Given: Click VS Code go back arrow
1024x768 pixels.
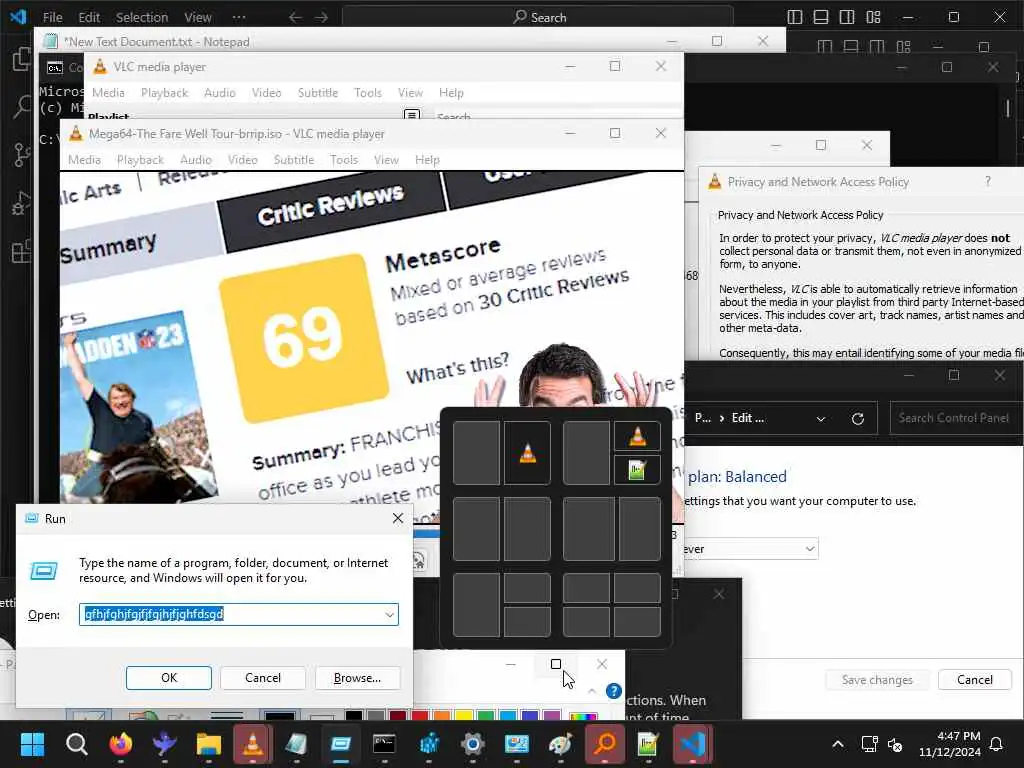Looking at the screenshot, I should 295,18.
